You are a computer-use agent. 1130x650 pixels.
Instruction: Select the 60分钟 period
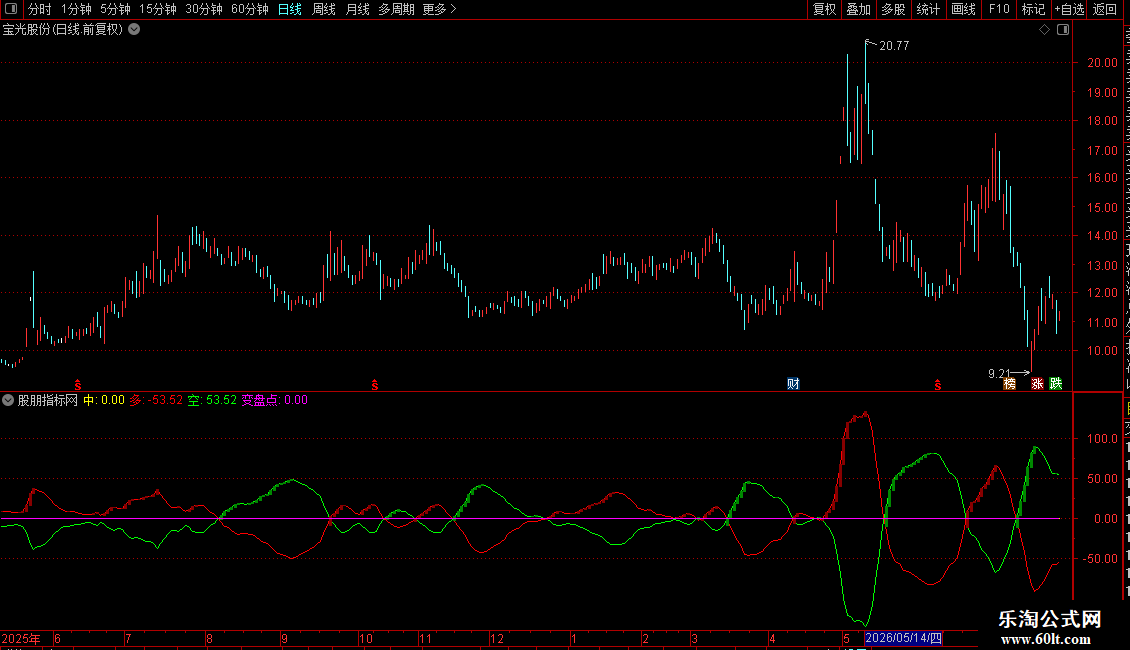(249, 9)
